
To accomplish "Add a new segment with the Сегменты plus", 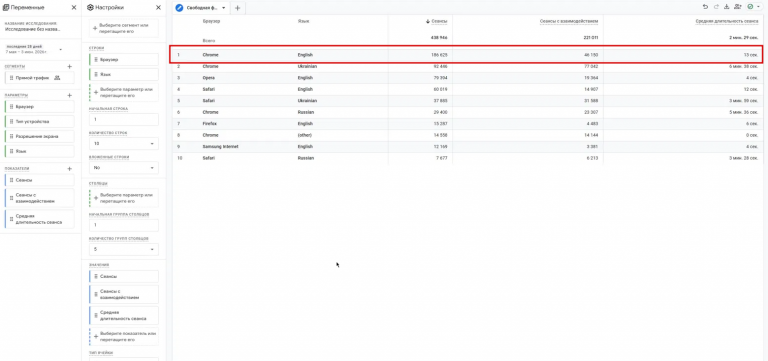I will coord(70,67).
